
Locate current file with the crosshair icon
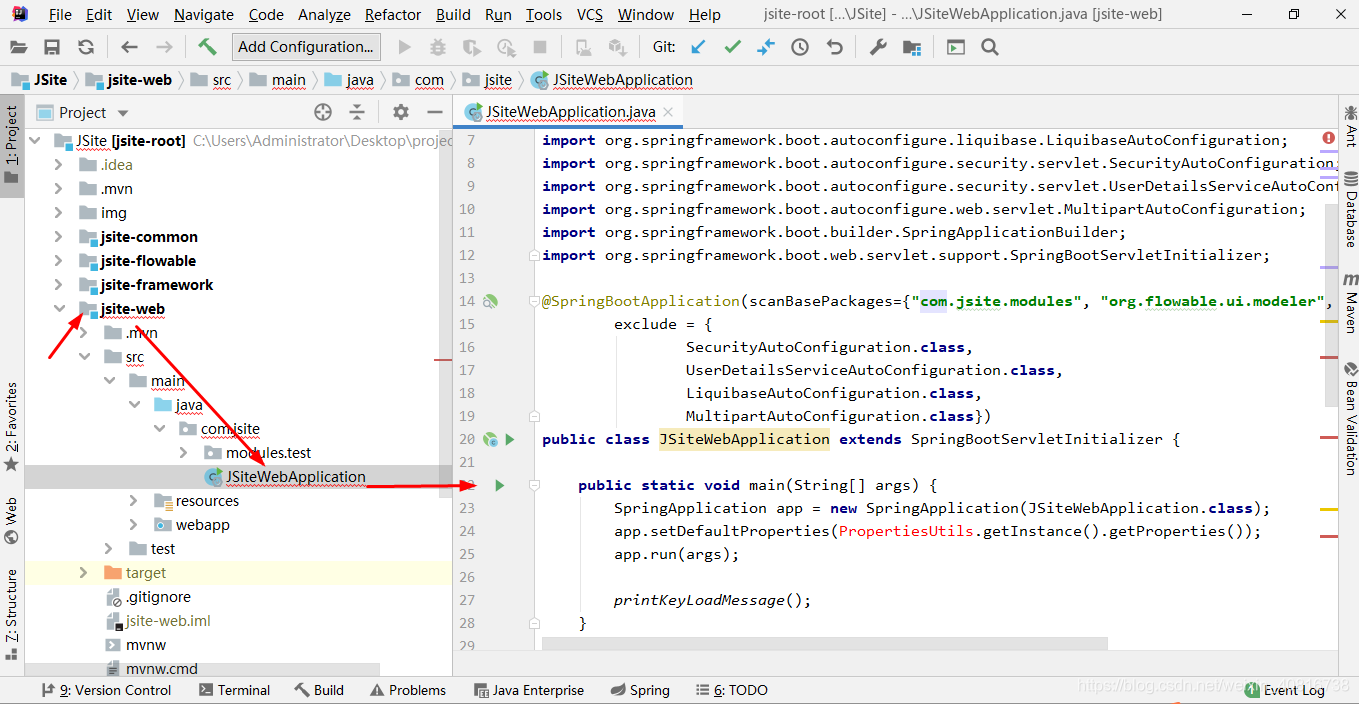pos(322,112)
